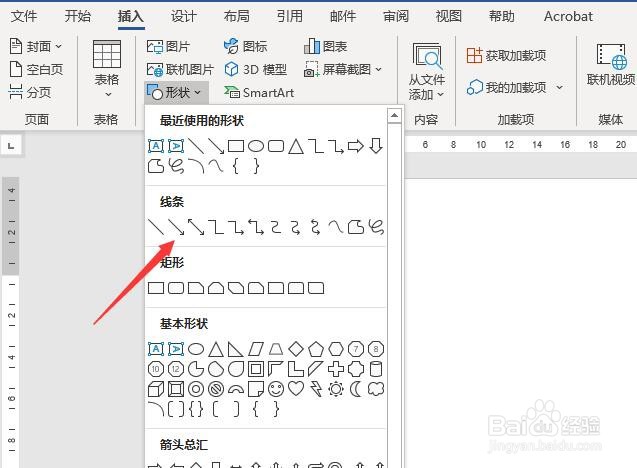637x468 pixels.
Task: Select the pentagon in 基本形状
Action: point(316,349)
